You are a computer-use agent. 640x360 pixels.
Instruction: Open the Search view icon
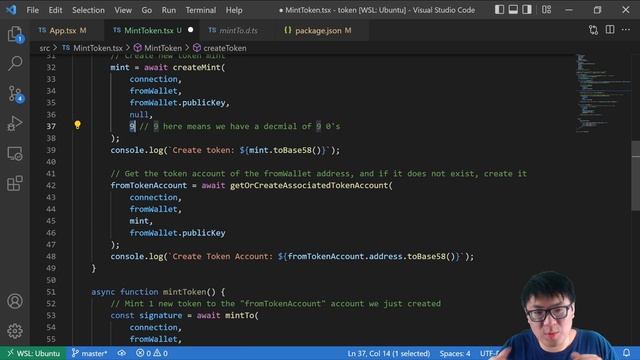click(x=15, y=63)
